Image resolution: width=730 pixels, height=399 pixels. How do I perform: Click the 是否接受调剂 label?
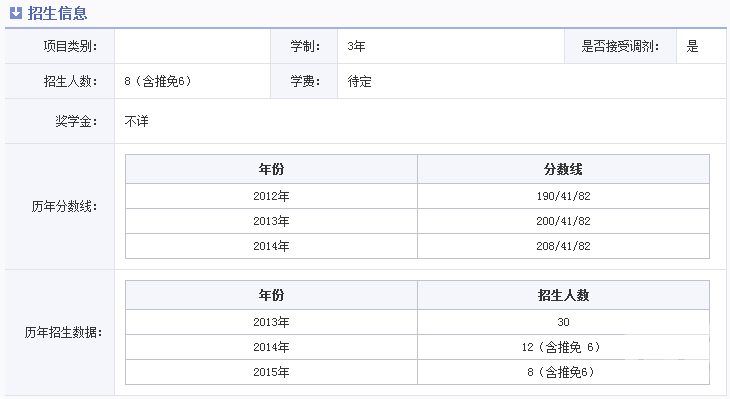[620, 46]
